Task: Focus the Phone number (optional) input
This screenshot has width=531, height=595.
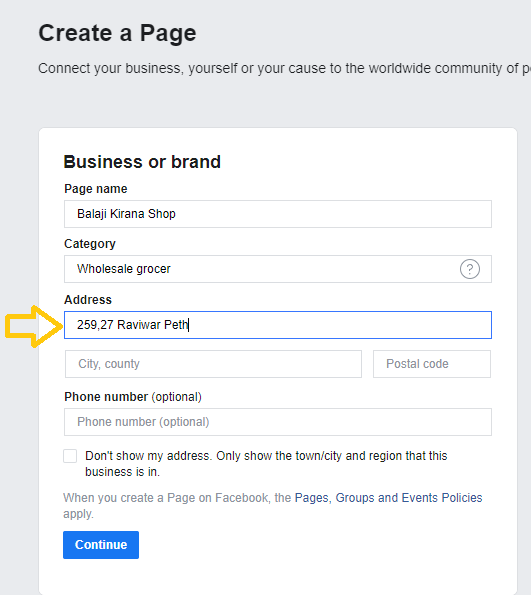Action: point(277,422)
